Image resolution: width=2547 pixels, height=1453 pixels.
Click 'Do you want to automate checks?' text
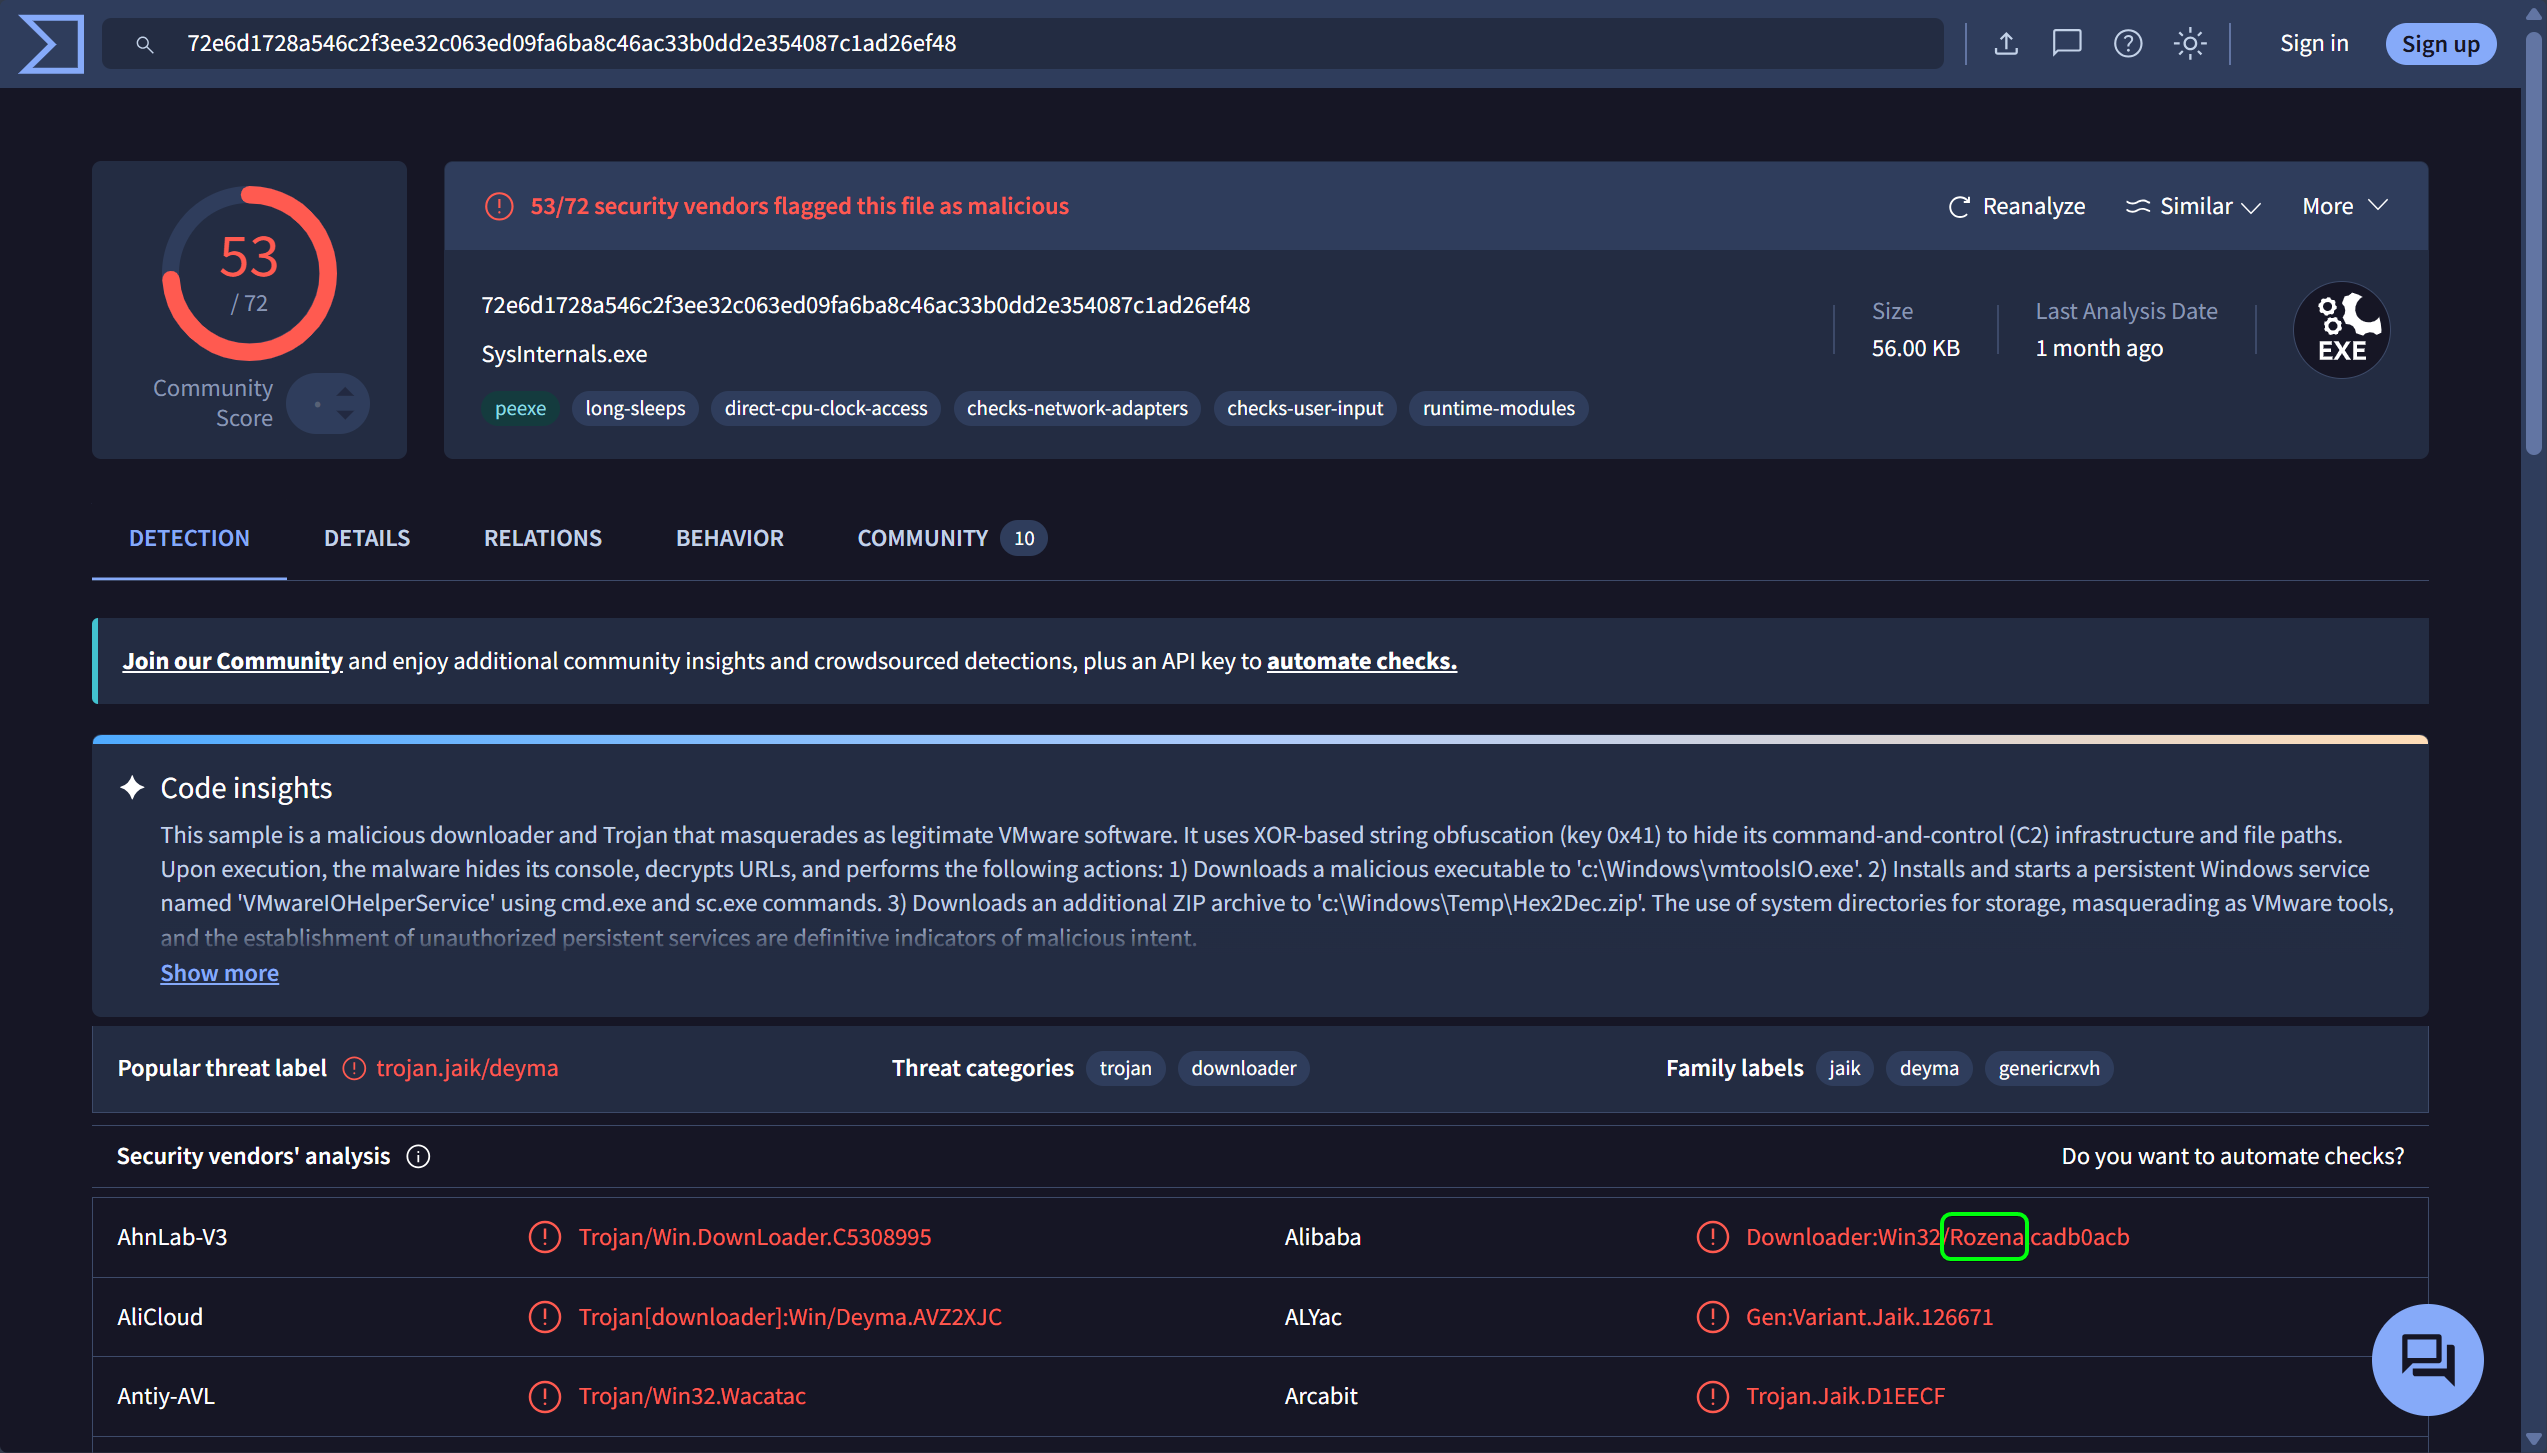point(2232,1156)
